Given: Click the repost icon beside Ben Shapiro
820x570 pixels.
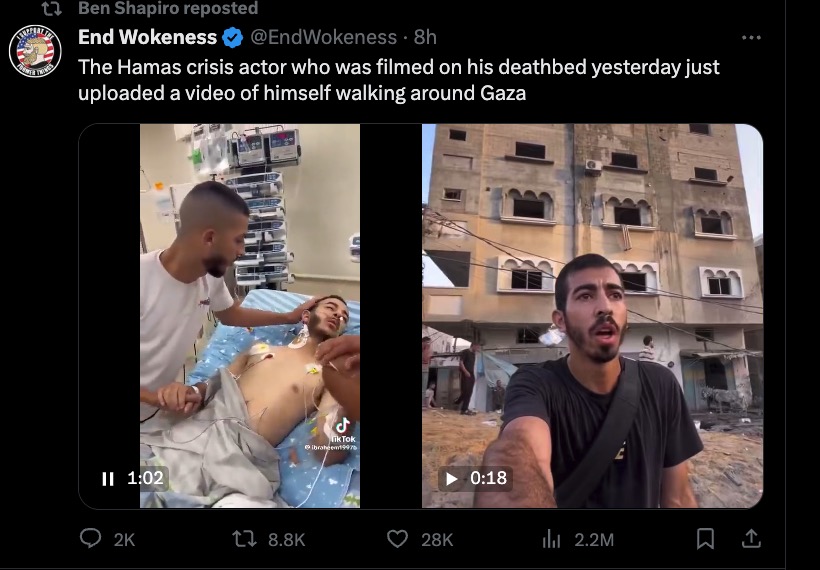Looking at the screenshot, I should tap(52, 8).
